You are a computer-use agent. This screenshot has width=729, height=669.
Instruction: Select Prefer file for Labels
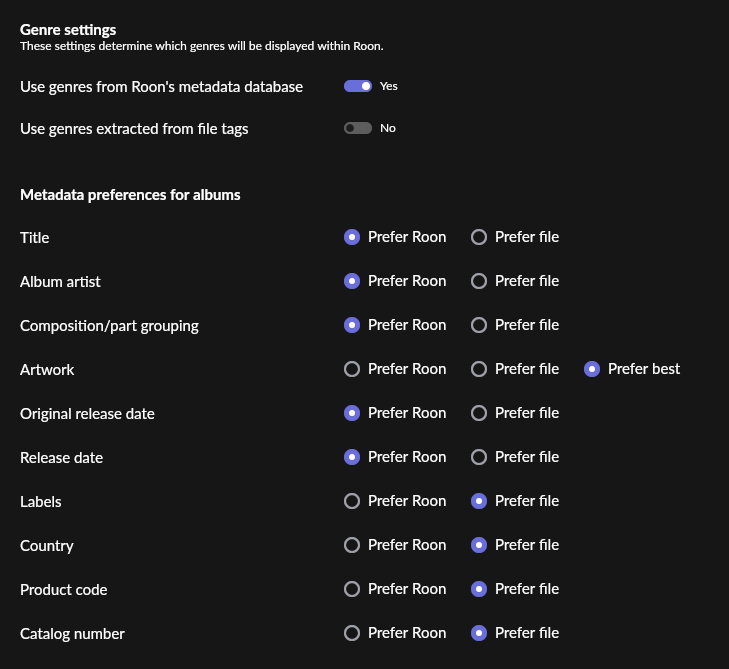click(479, 501)
